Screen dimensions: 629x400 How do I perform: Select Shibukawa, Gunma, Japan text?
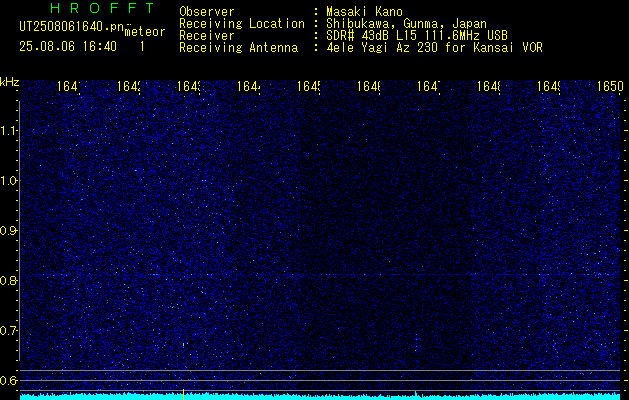406,24
